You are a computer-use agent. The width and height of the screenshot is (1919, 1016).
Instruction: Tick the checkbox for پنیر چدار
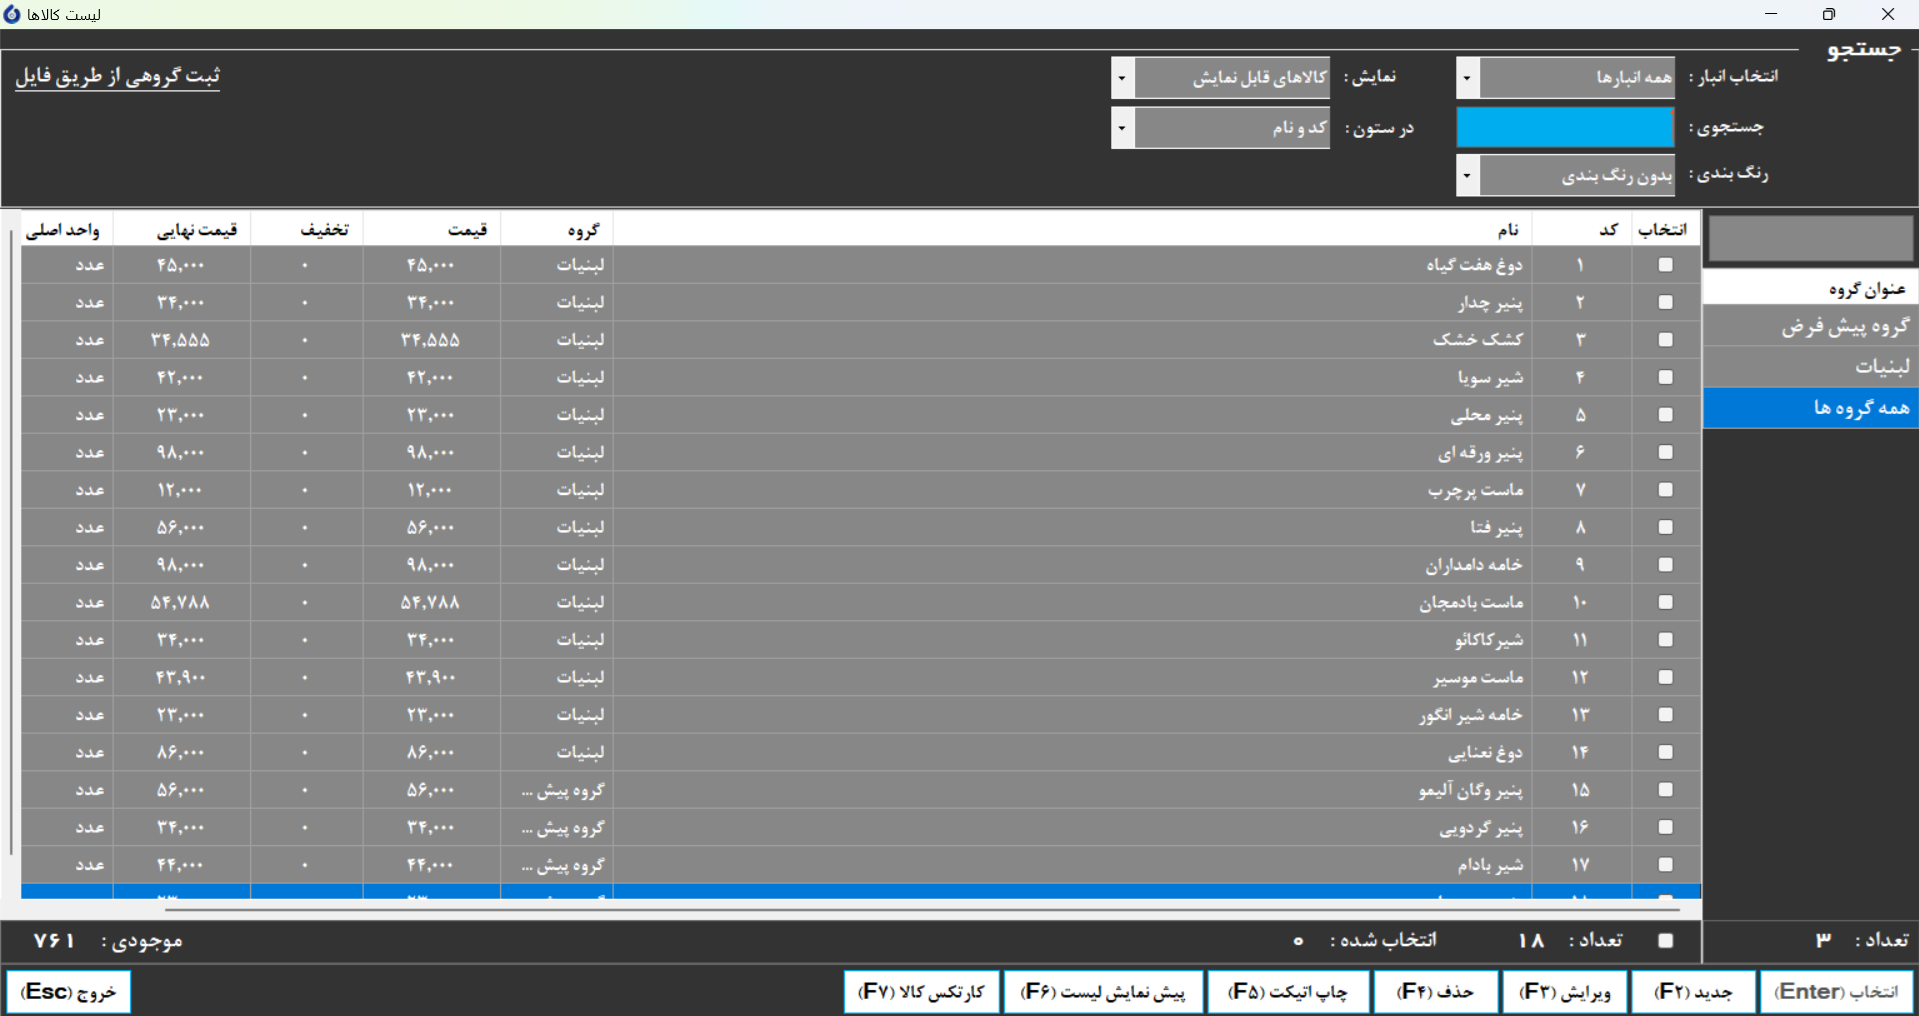[x=1665, y=302]
